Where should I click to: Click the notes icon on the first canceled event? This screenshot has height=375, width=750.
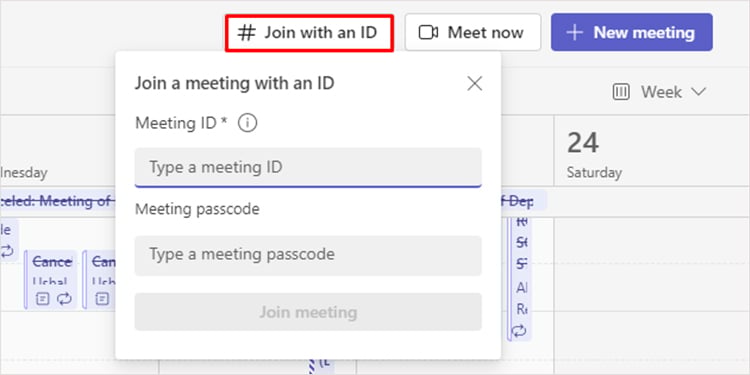43,299
